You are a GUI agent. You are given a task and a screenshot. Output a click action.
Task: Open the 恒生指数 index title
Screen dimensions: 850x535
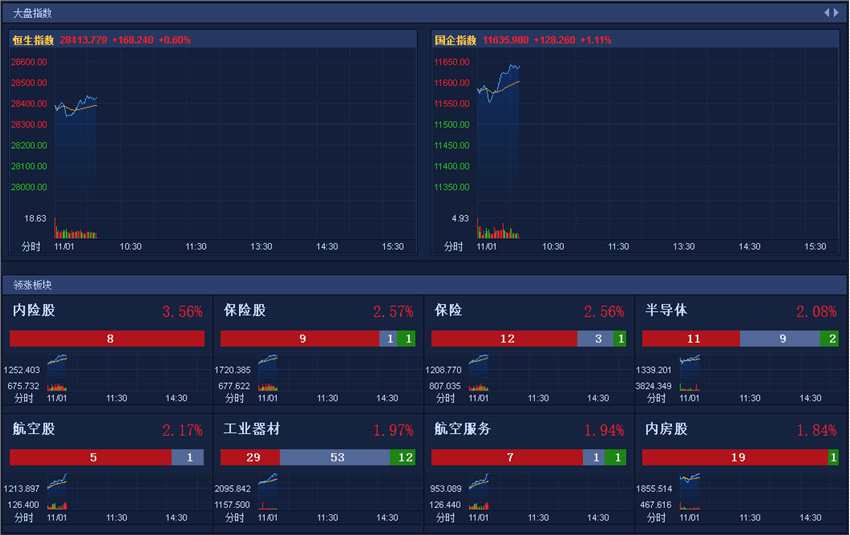[x=33, y=40]
